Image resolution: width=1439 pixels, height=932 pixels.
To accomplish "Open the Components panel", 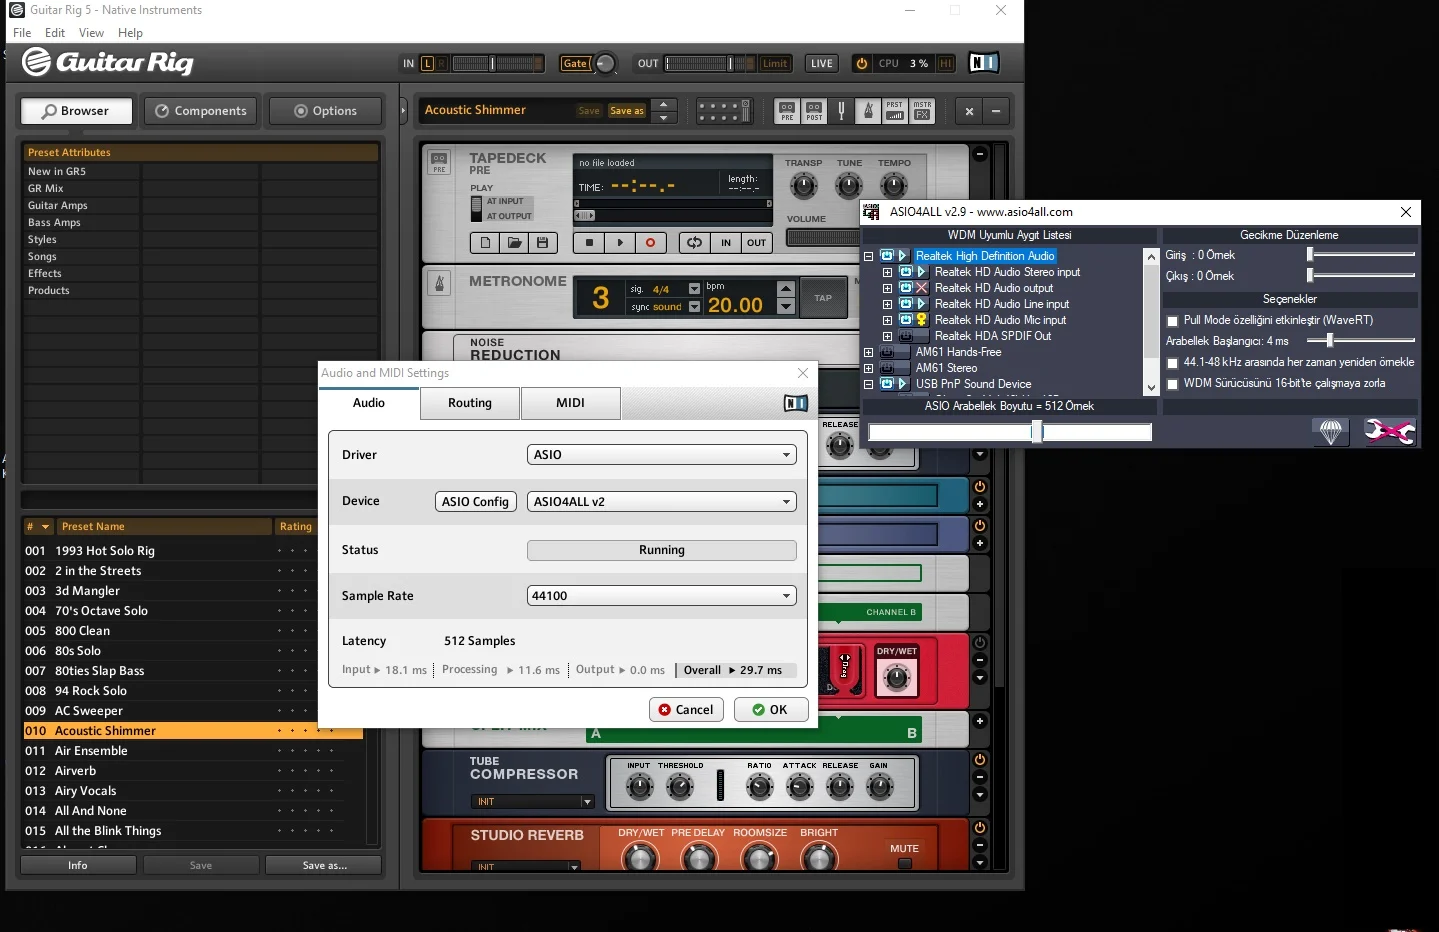I will click(x=201, y=111).
